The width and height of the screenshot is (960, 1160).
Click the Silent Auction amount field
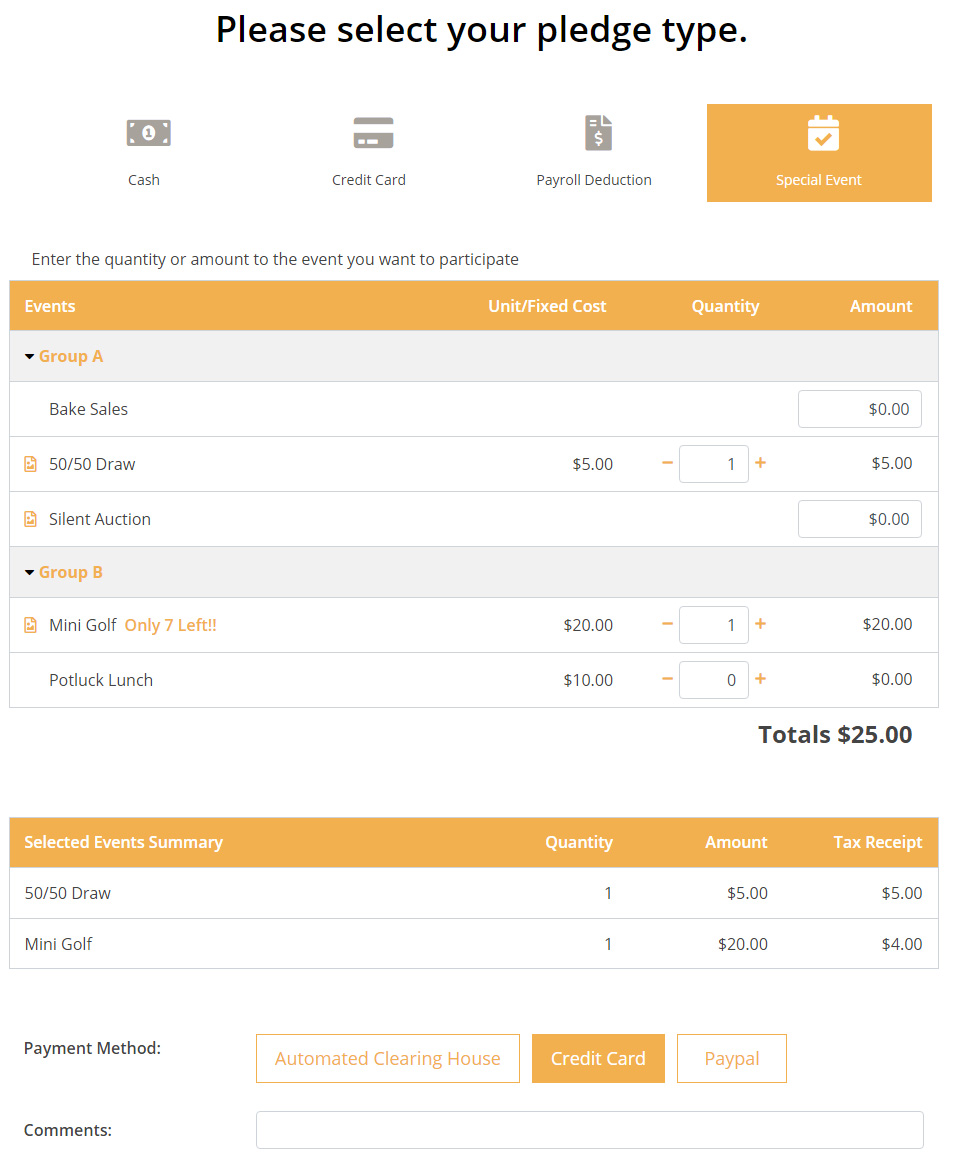coord(859,519)
